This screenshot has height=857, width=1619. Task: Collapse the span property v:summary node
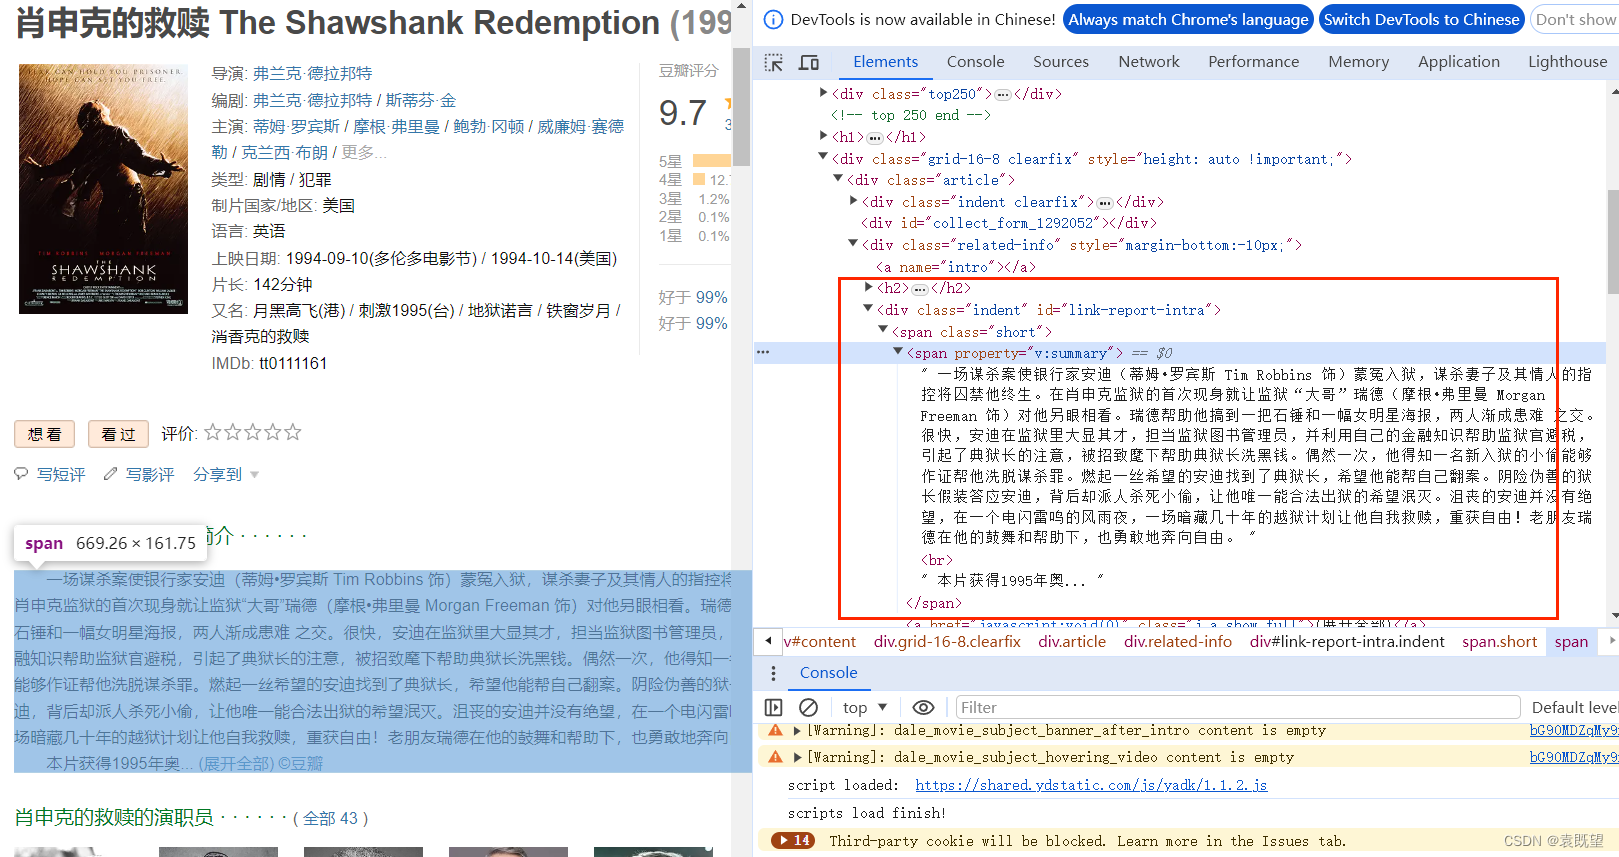click(898, 353)
